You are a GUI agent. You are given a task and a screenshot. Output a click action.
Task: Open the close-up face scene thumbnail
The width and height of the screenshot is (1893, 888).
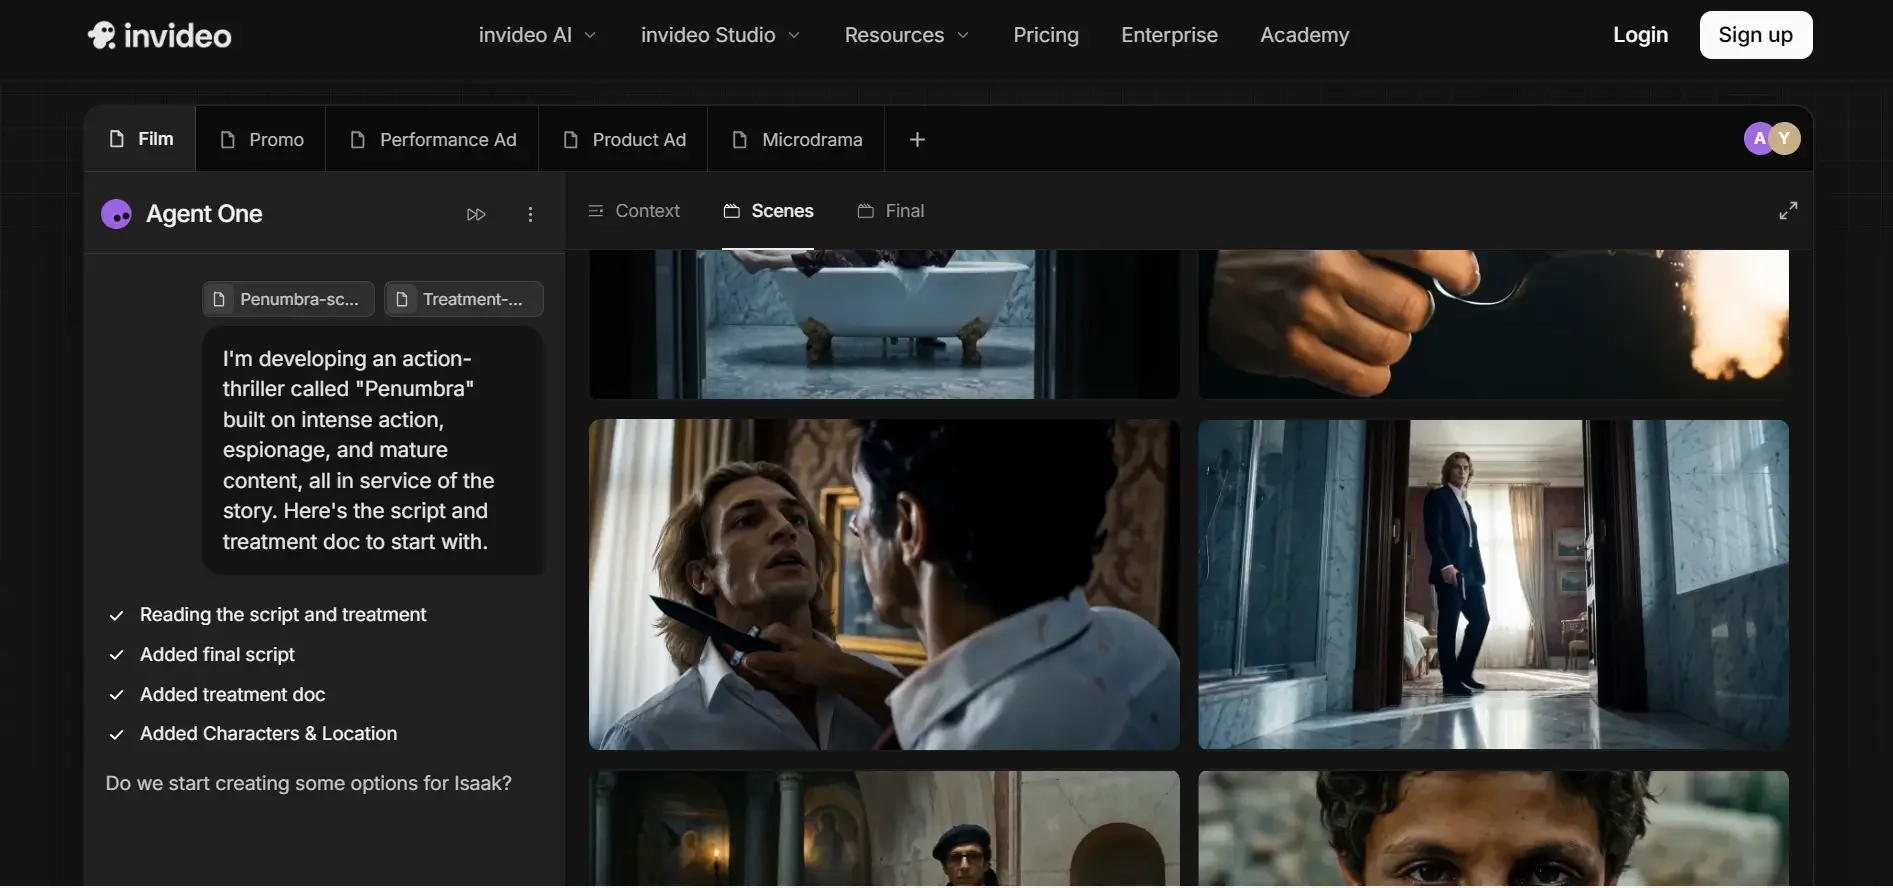[1493, 828]
